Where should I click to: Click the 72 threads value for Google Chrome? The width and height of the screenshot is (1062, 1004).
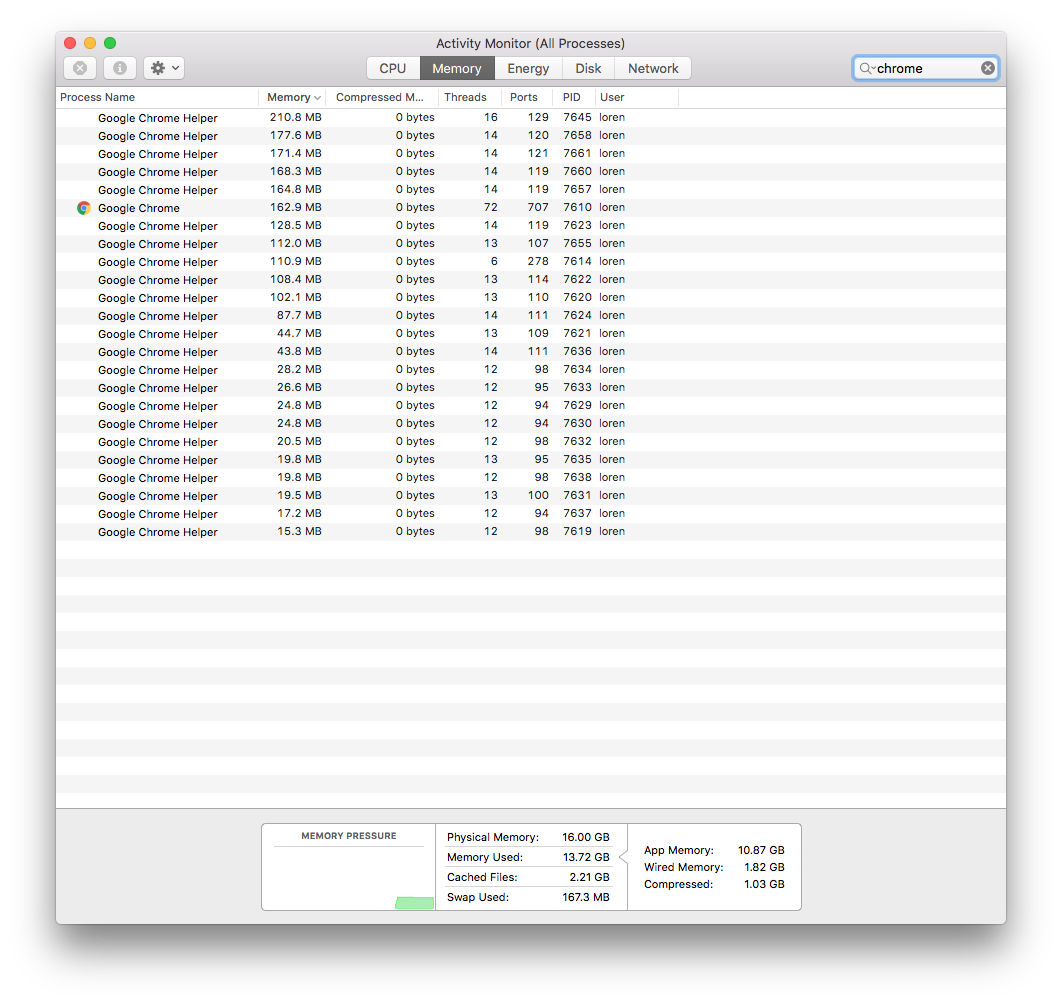coord(490,207)
